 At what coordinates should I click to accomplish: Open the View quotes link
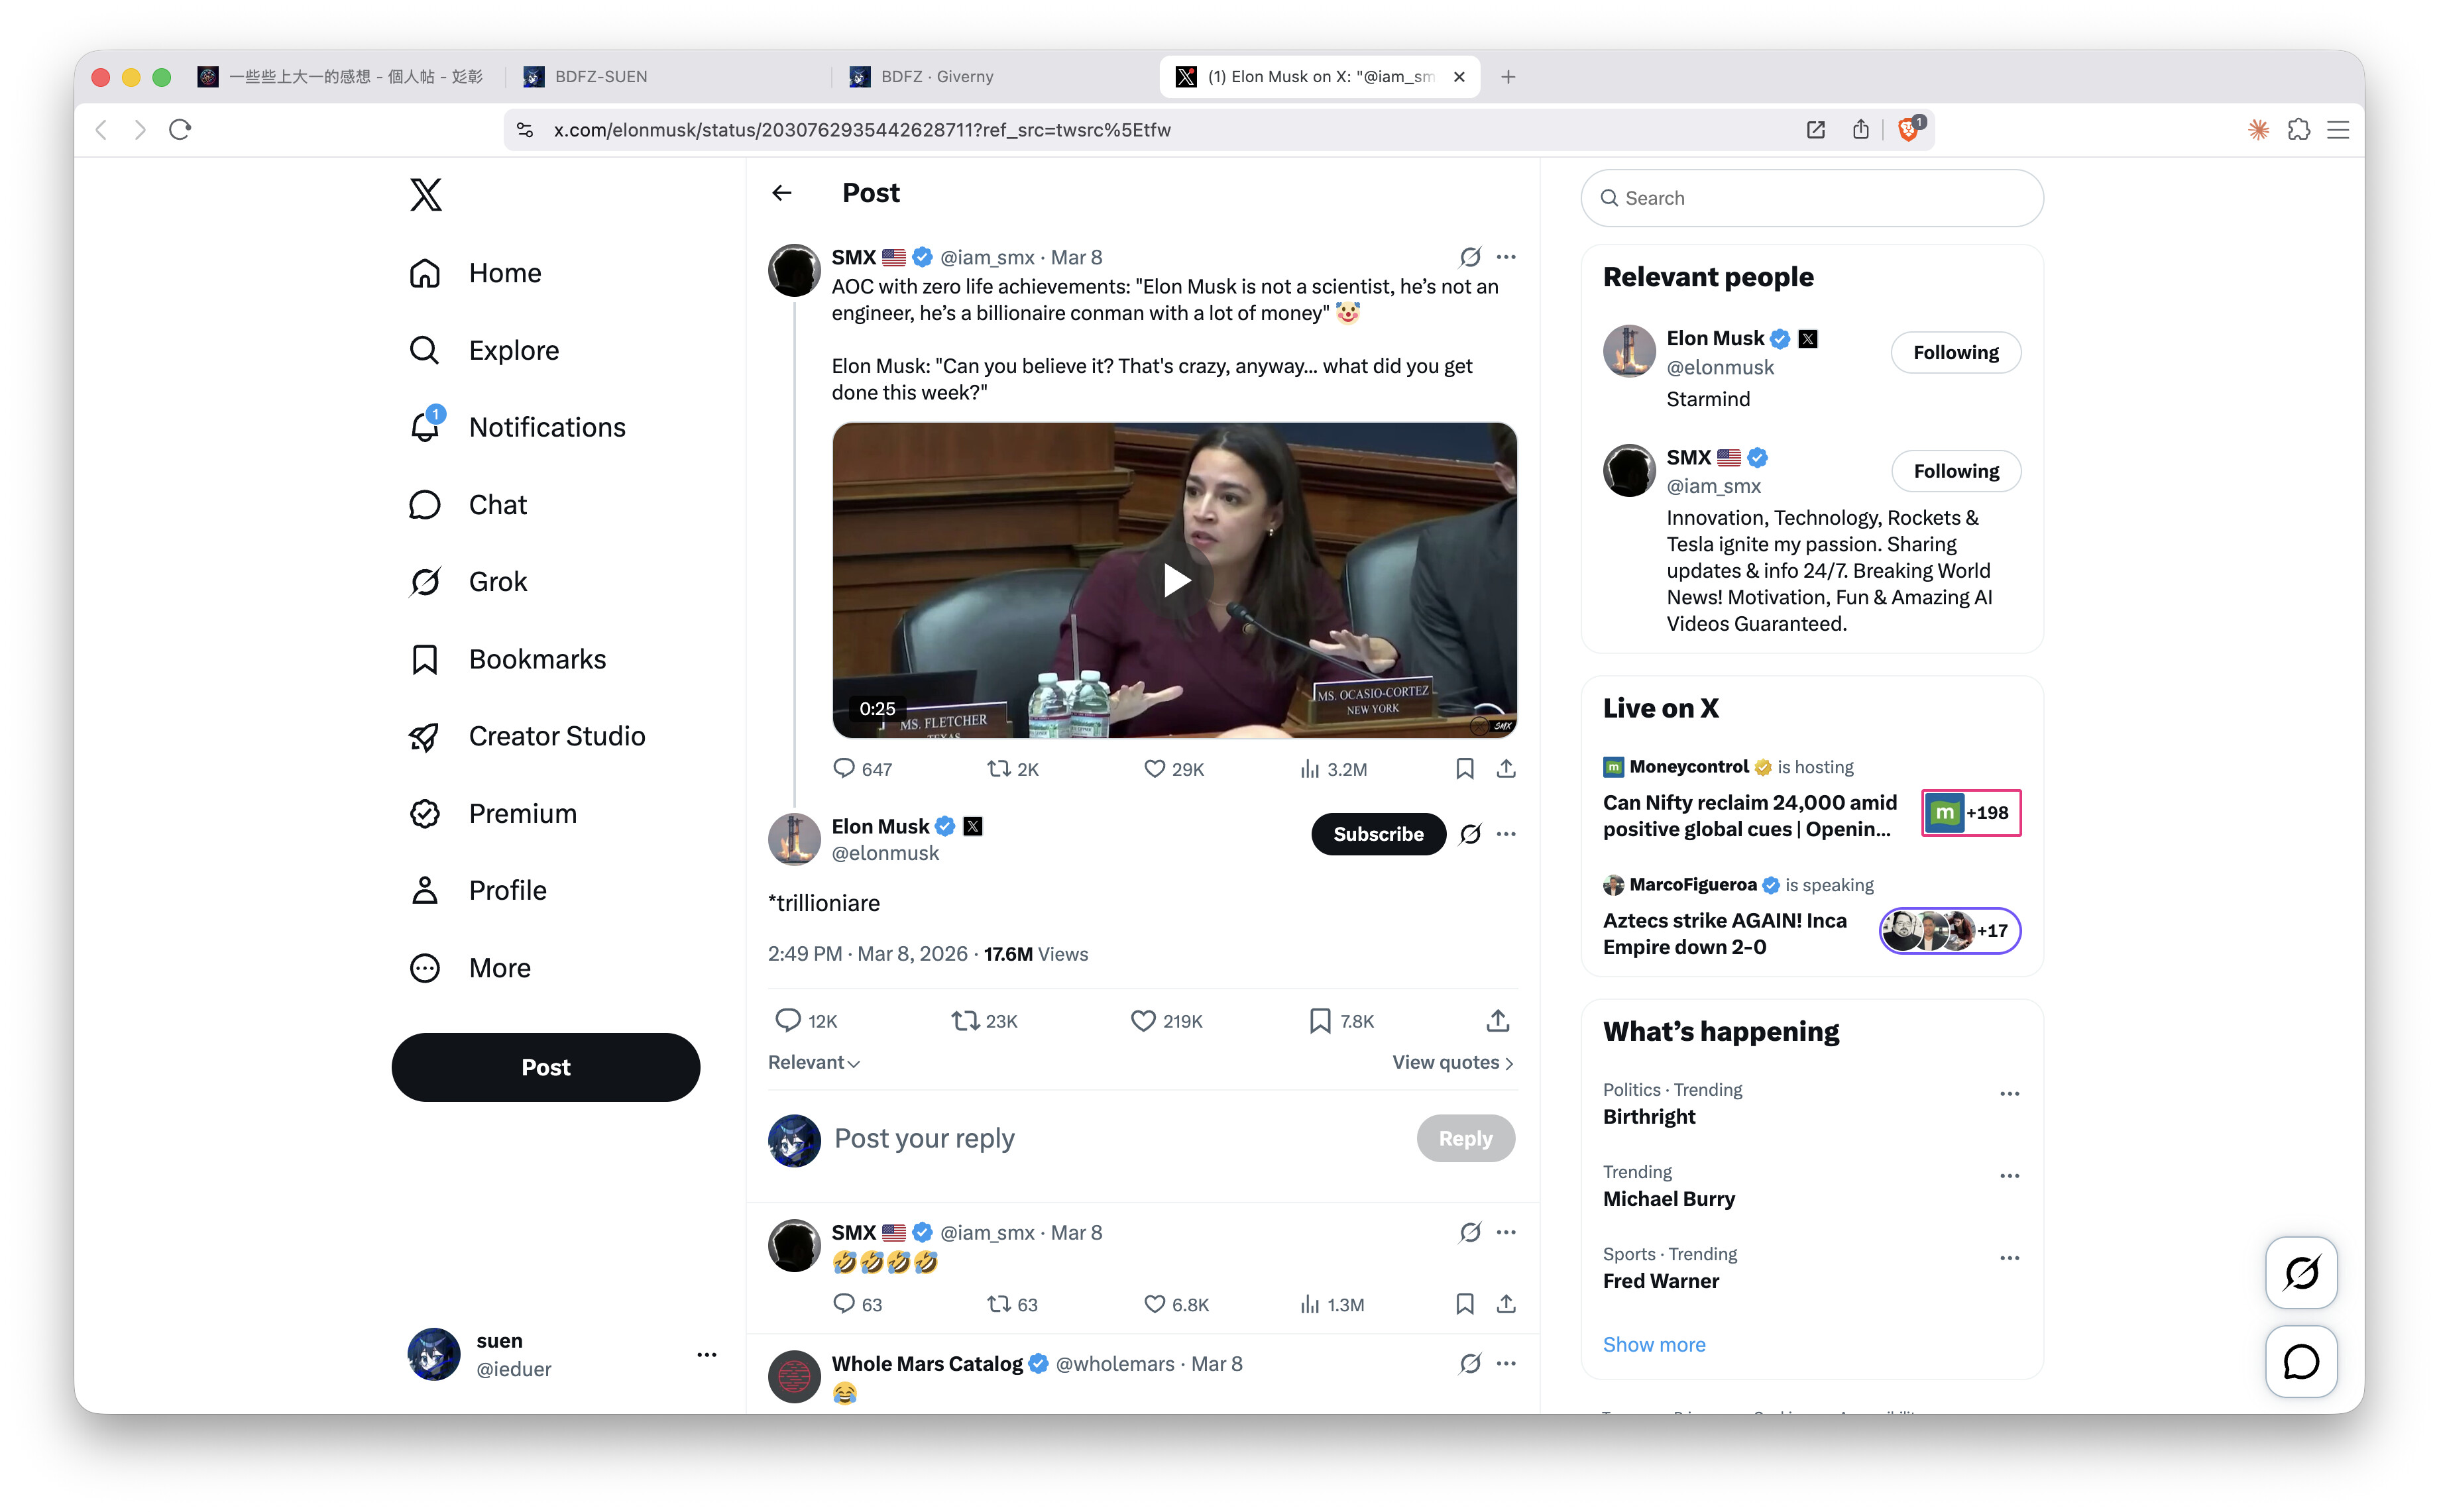click(x=1452, y=1062)
